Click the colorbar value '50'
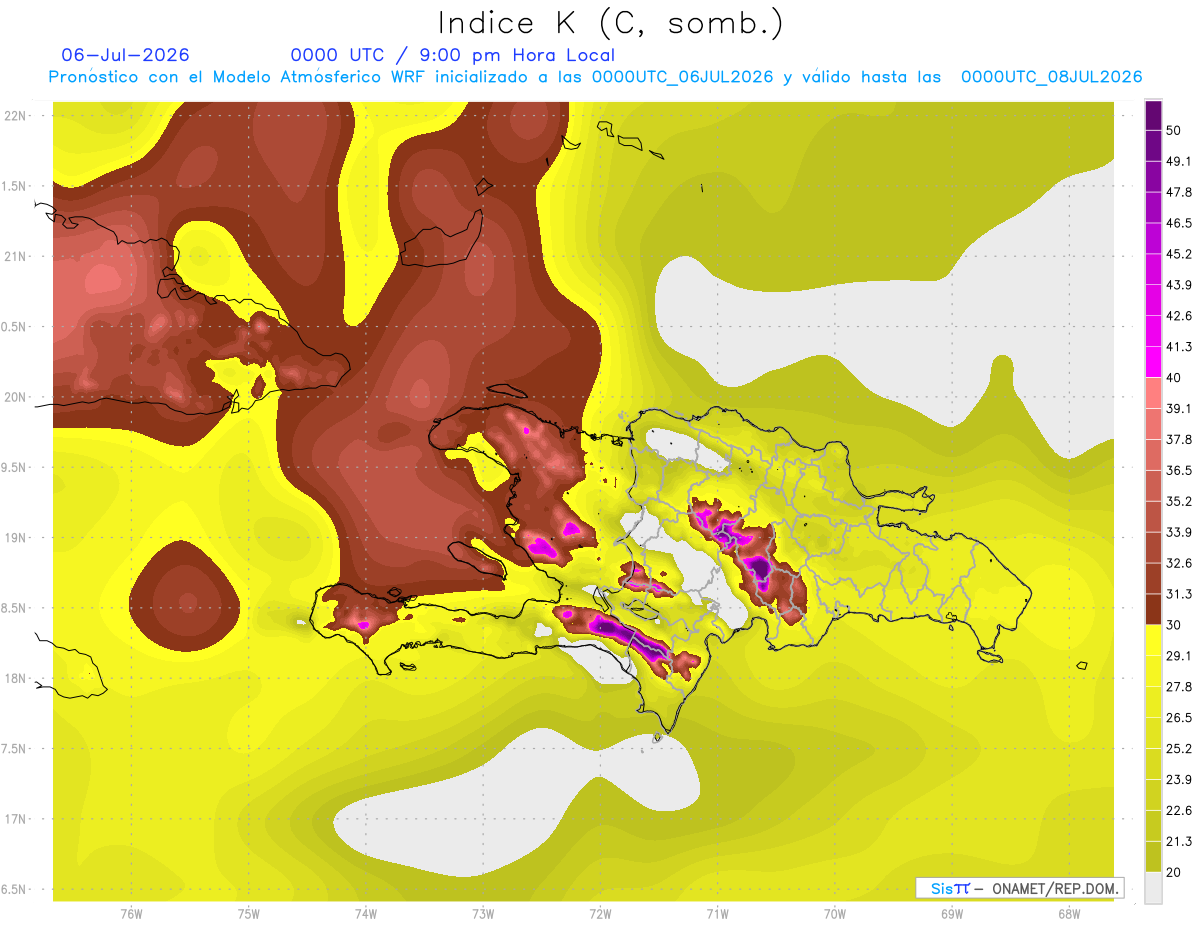This screenshot has width=1200, height=927. pyautogui.click(x=1174, y=130)
